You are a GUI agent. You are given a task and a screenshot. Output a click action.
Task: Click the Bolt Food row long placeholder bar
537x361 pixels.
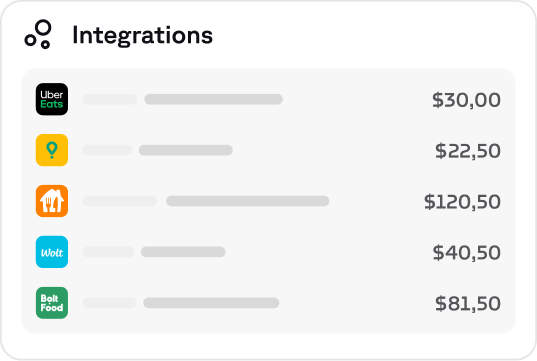[211, 303]
